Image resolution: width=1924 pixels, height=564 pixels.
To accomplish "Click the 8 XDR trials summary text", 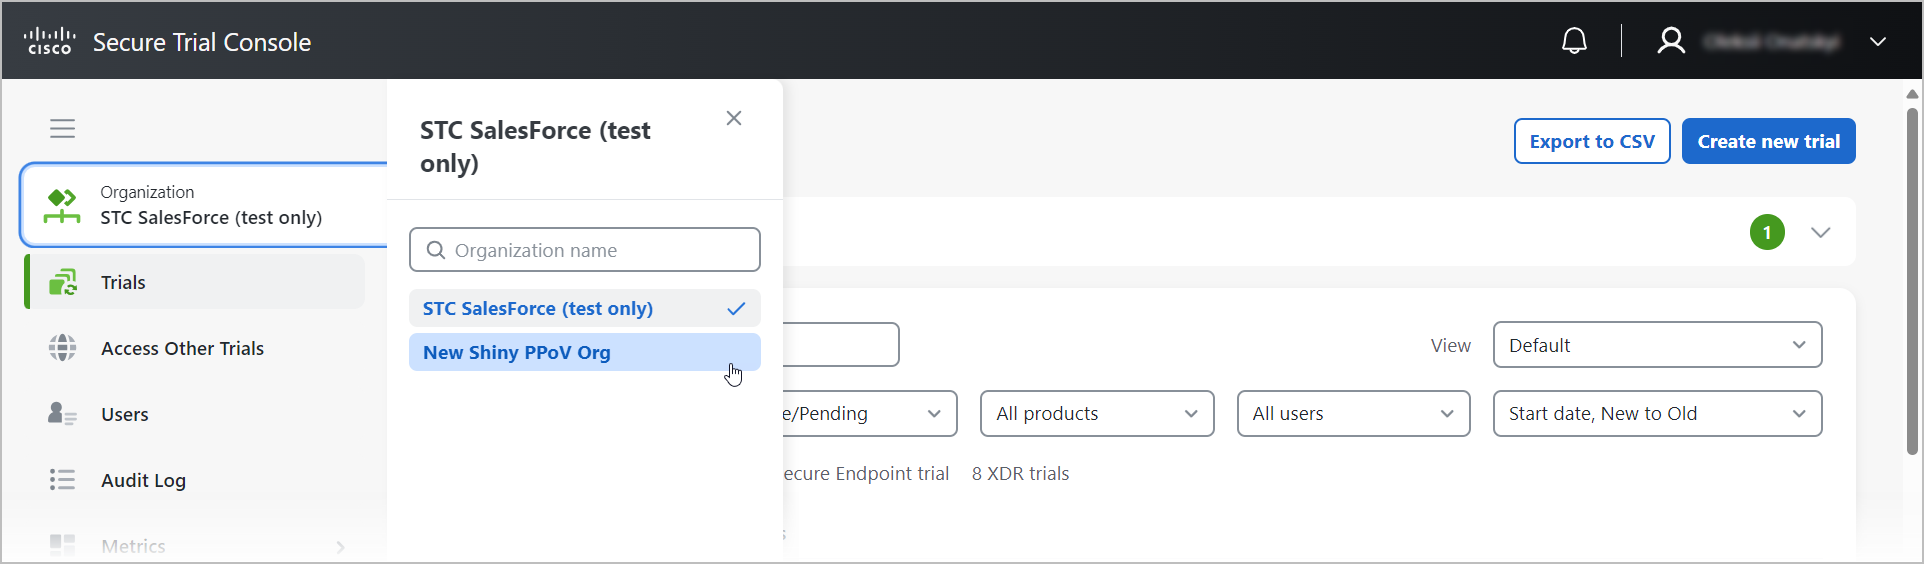I will 1020,473.
